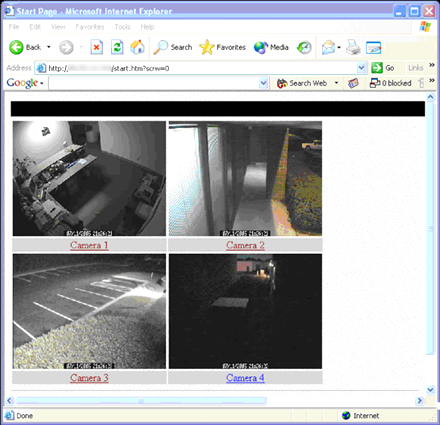Open the Camera 1 link
This screenshot has width=440, height=425.
point(89,245)
